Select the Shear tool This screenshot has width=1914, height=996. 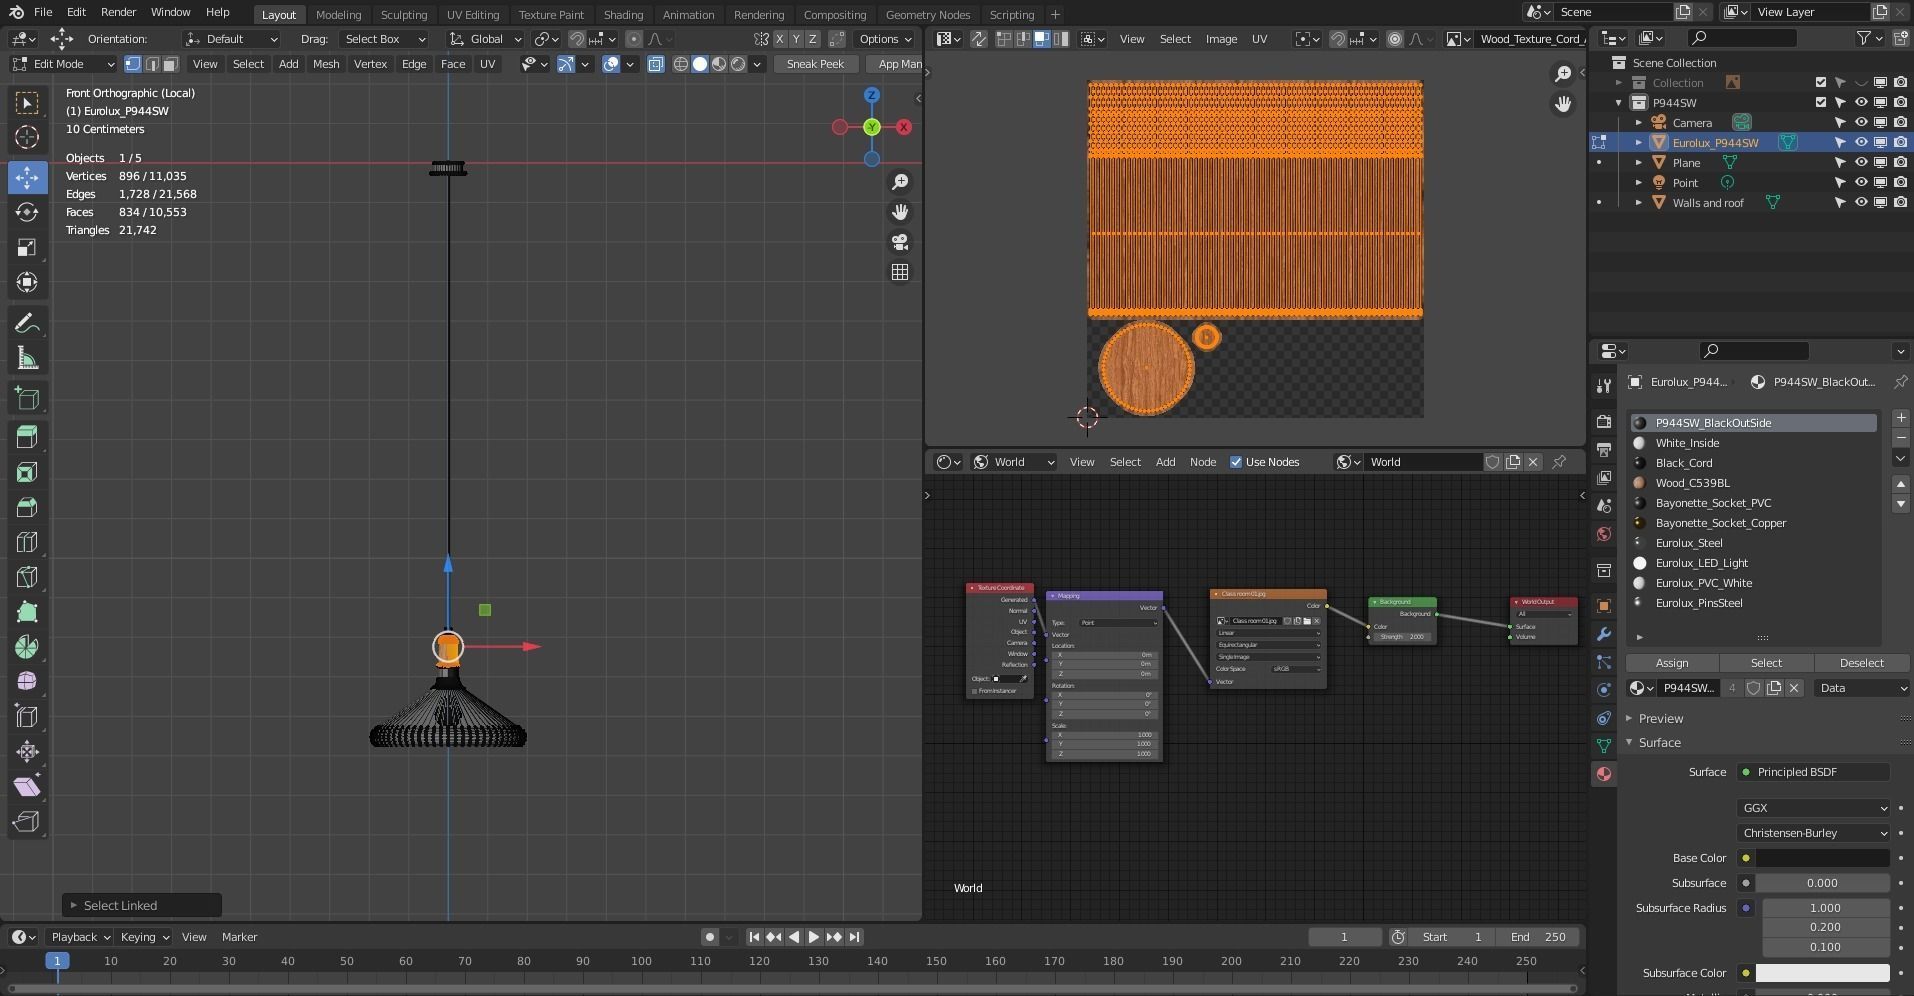click(x=27, y=786)
